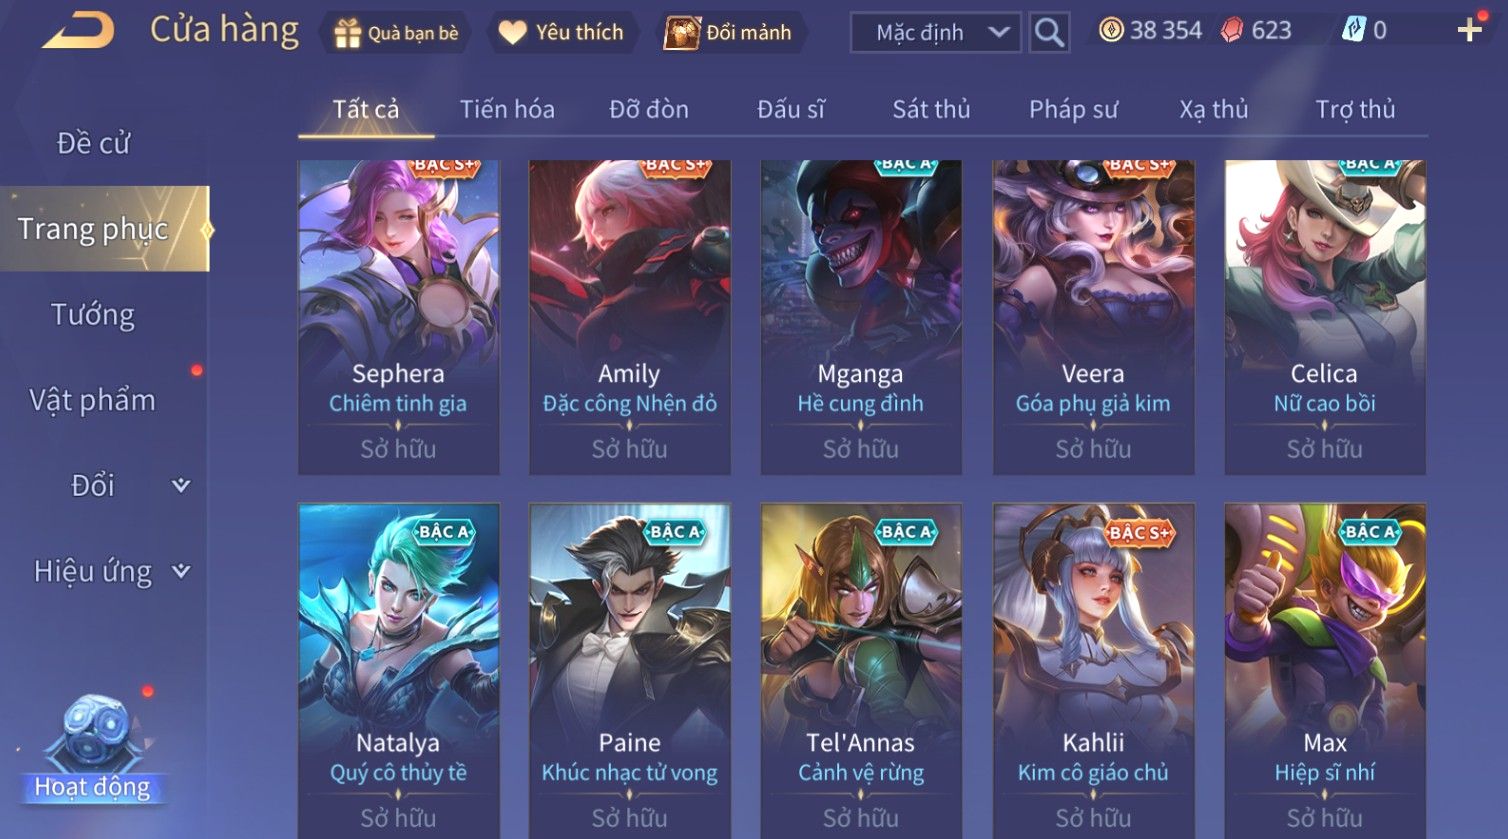This screenshot has width=1508, height=839.
Task: Select the Tiến hóa tab
Action: 507,109
